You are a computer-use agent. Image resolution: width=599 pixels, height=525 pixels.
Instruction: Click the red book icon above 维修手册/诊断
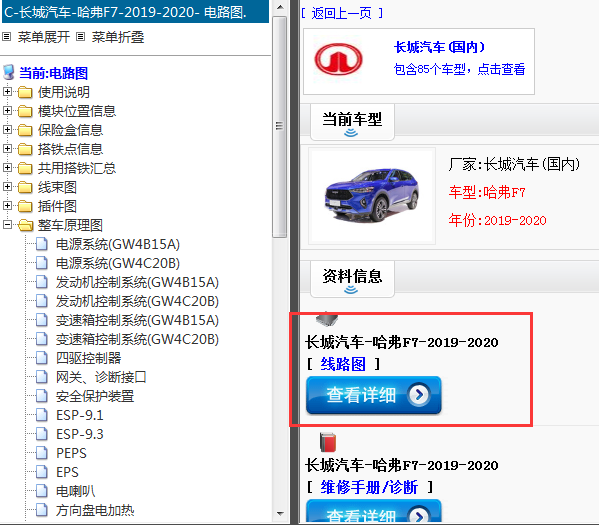pyautogui.click(x=328, y=442)
